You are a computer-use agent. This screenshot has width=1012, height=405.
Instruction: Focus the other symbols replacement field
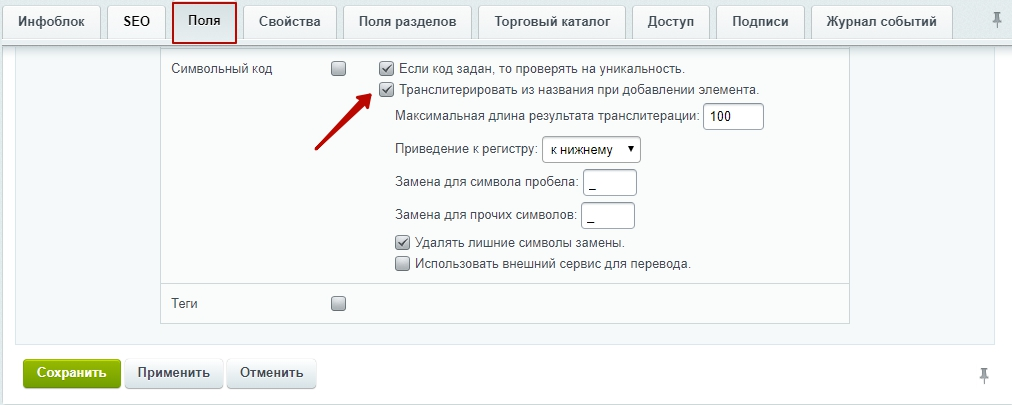608,215
